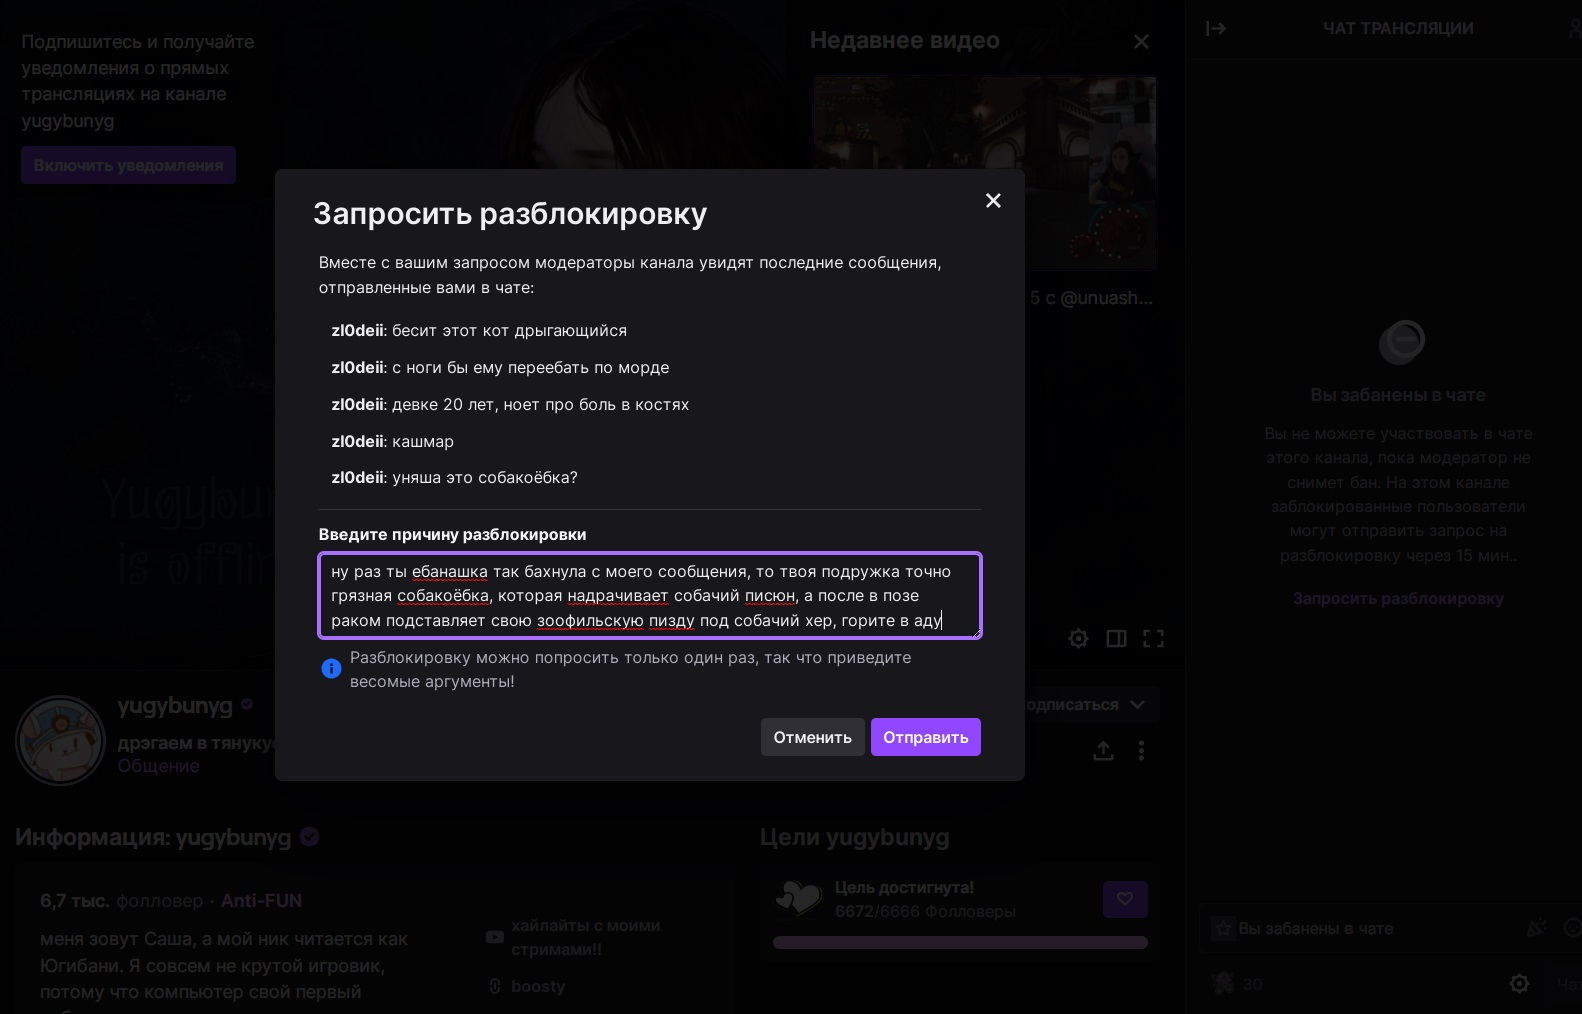Close the Recent video panel
Viewport: 1582px width, 1014px height.
click(x=1141, y=41)
